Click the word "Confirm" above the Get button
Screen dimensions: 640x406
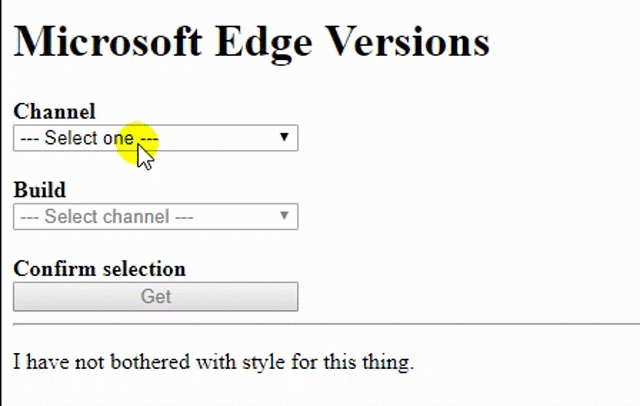[52, 269]
